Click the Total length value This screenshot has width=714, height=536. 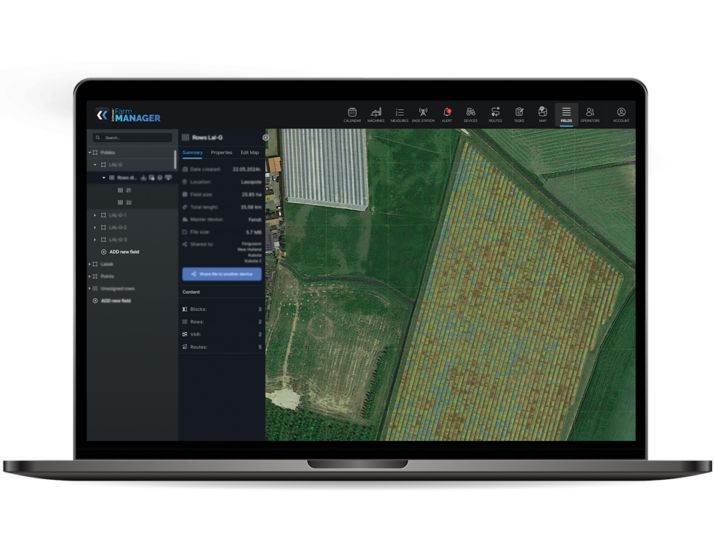coord(251,207)
